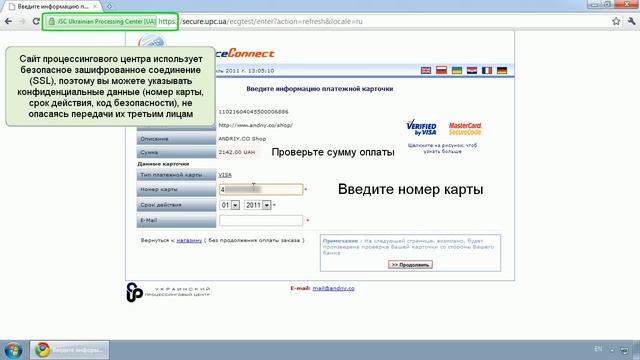Go forward with the browser forward arrow

(22, 21)
